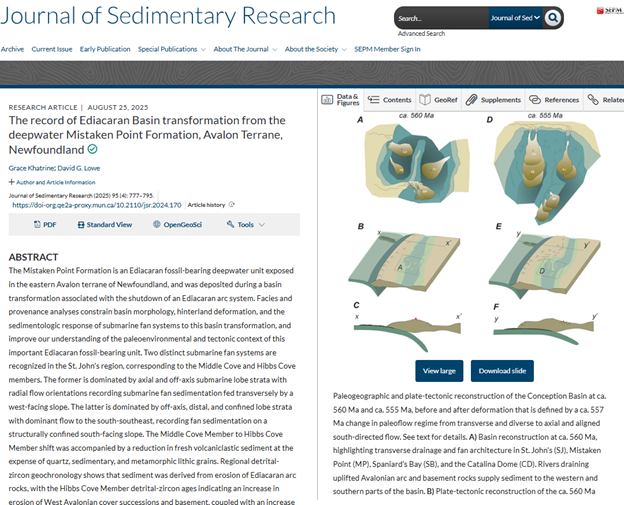Image resolution: width=624 pixels, height=505 pixels.
Task: Open the Supplements tab
Action: (x=495, y=100)
